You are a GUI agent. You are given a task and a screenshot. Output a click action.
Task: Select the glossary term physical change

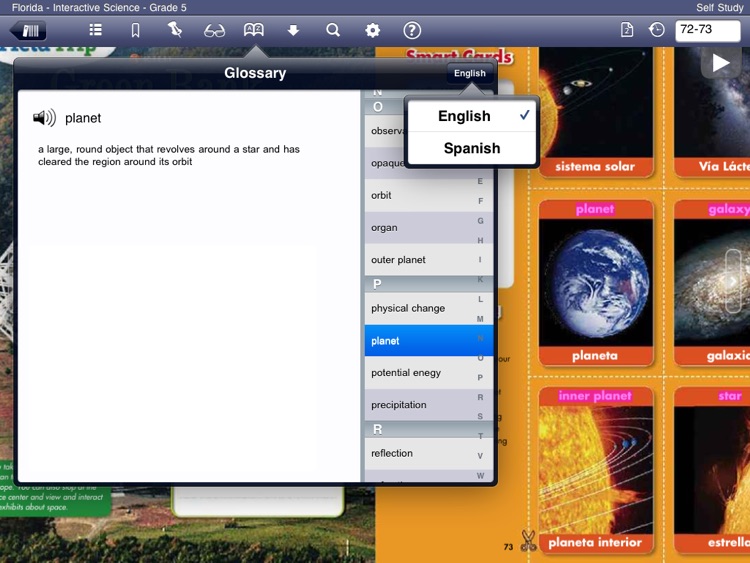(428, 309)
